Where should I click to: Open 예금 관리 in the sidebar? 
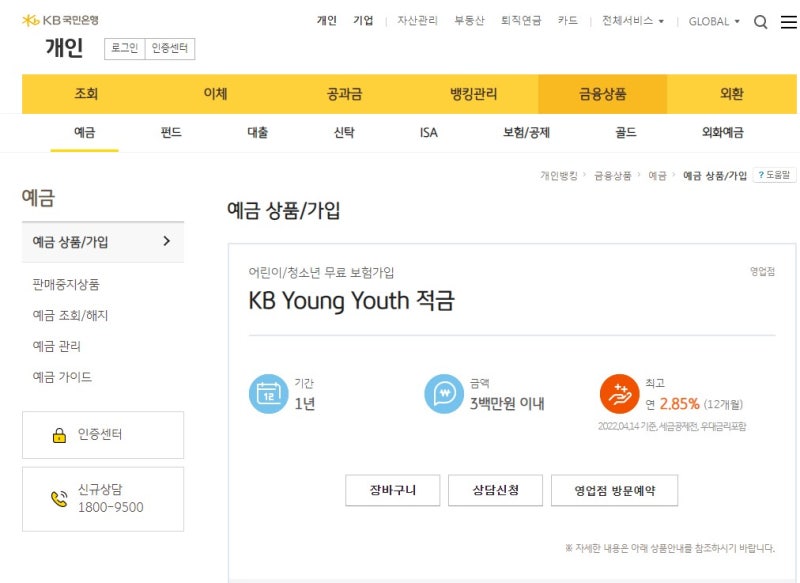click(x=57, y=346)
